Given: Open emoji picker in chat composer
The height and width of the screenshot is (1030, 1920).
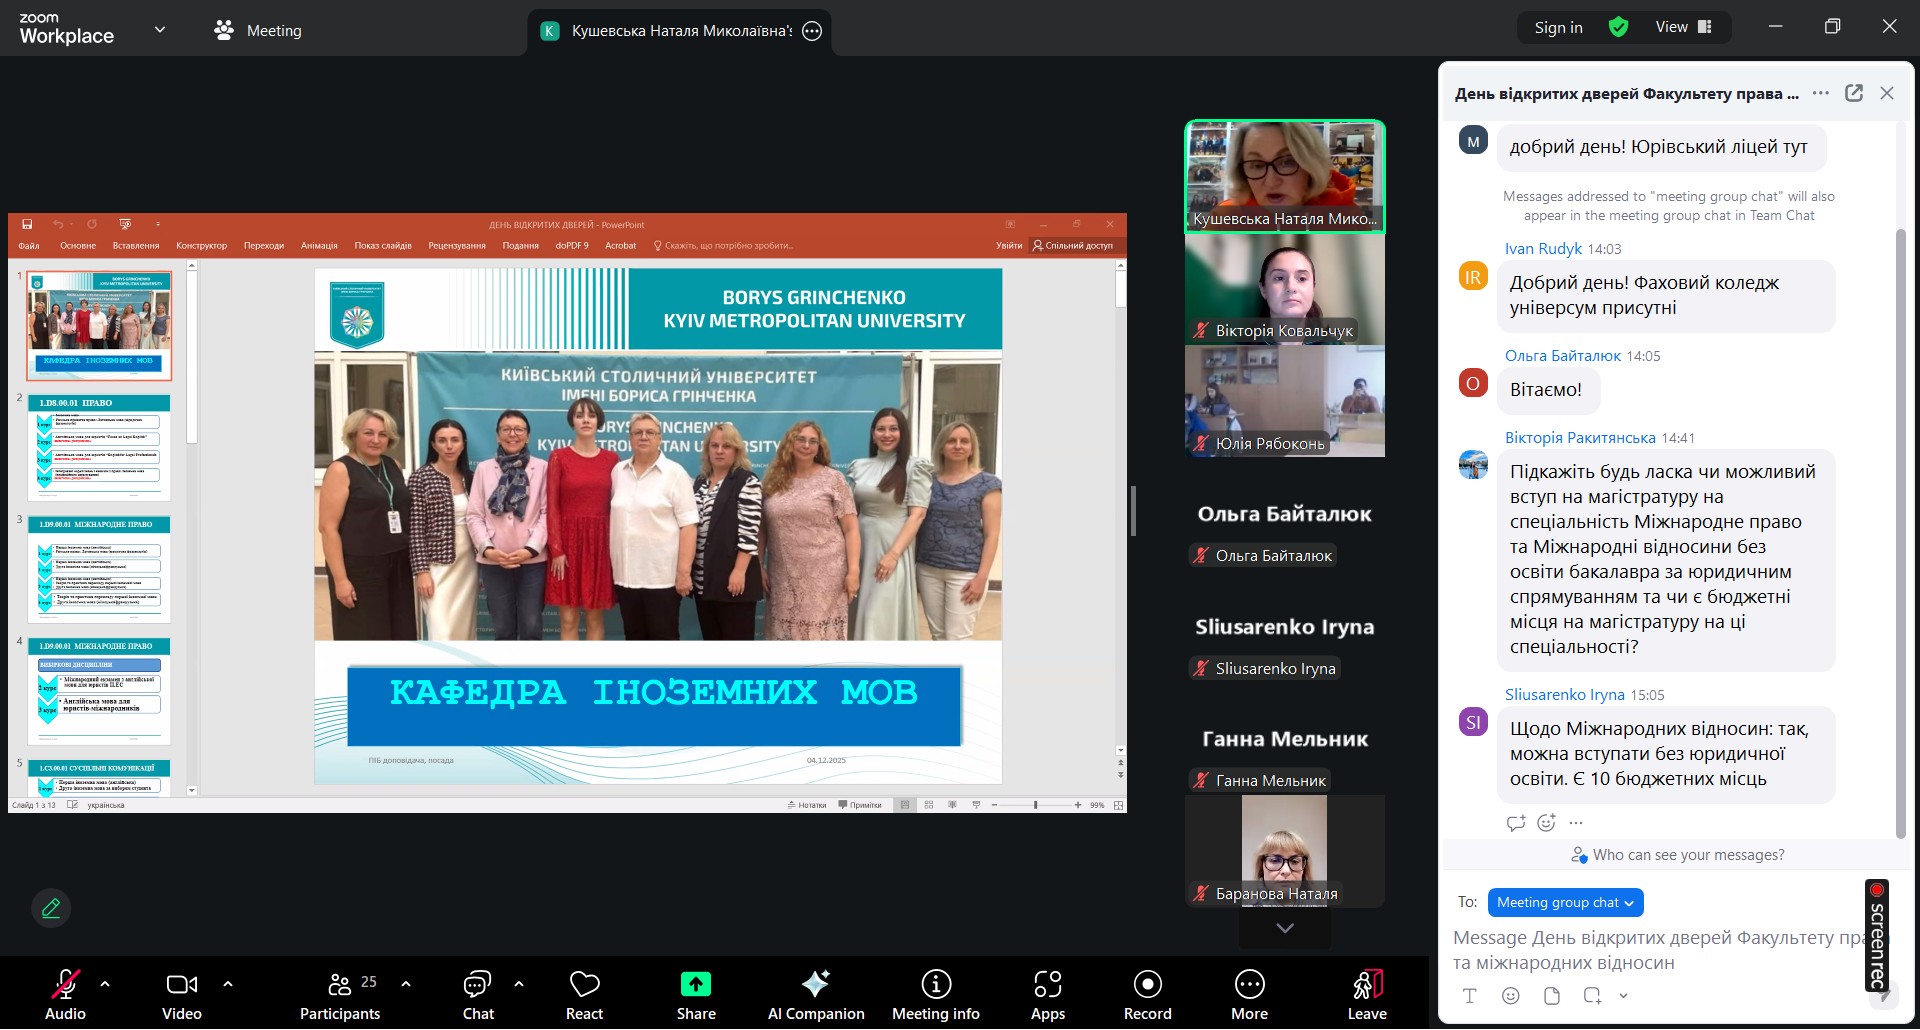Looking at the screenshot, I should (x=1510, y=996).
